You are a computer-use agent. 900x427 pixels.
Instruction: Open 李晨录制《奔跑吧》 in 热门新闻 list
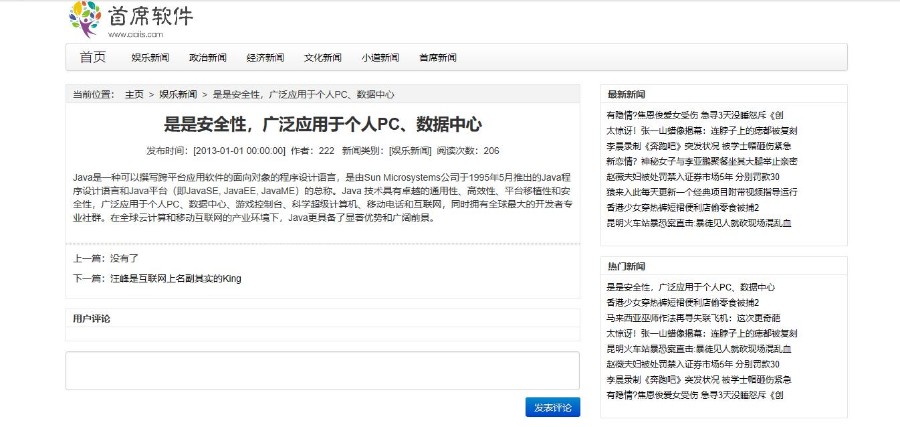coord(699,380)
